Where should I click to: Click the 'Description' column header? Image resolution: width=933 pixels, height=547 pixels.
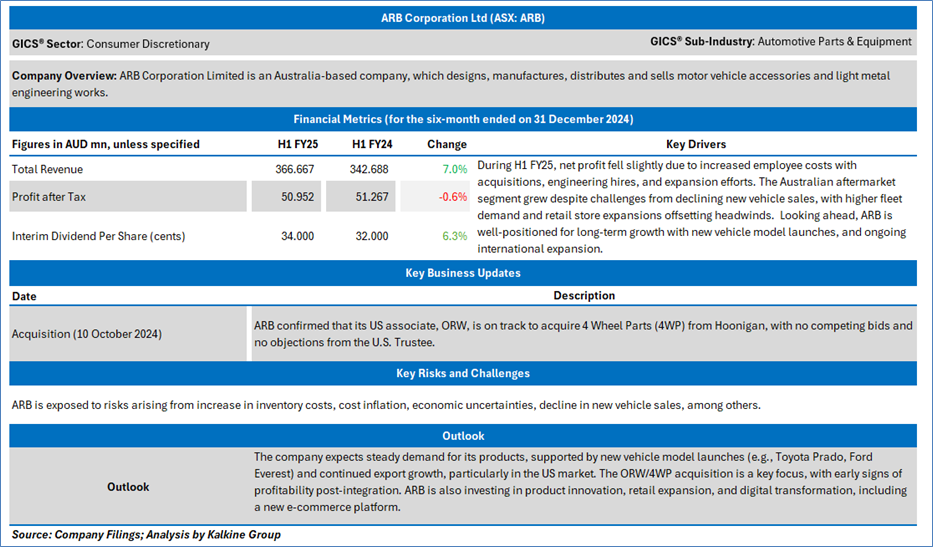point(584,296)
